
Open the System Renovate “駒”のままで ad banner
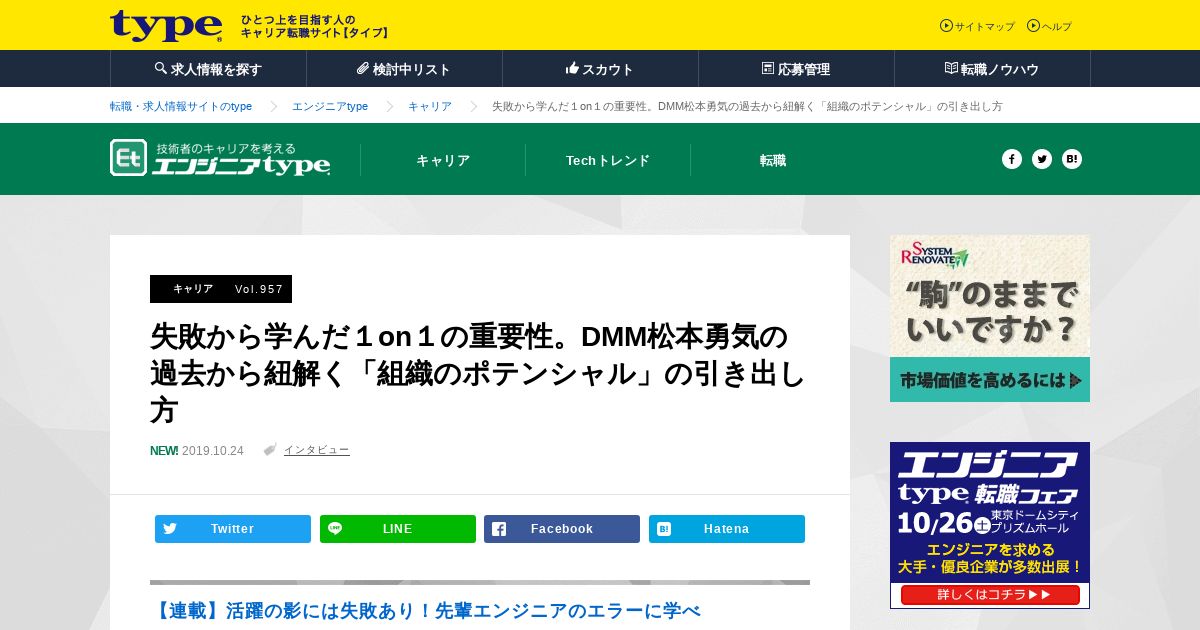point(990,318)
